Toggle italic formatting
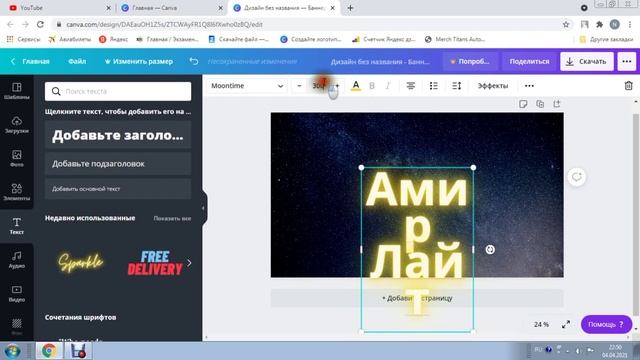This screenshot has height=360, width=640. (x=388, y=86)
